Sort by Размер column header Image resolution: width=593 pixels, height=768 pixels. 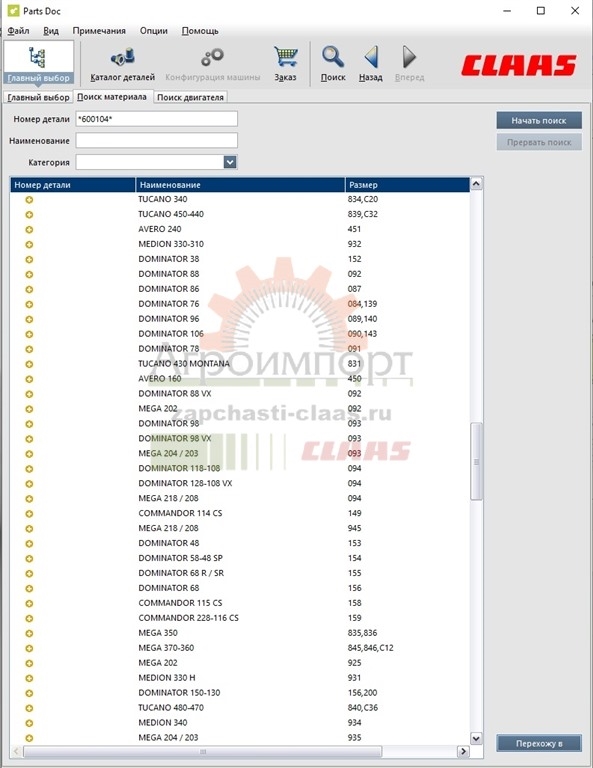(x=407, y=185)
